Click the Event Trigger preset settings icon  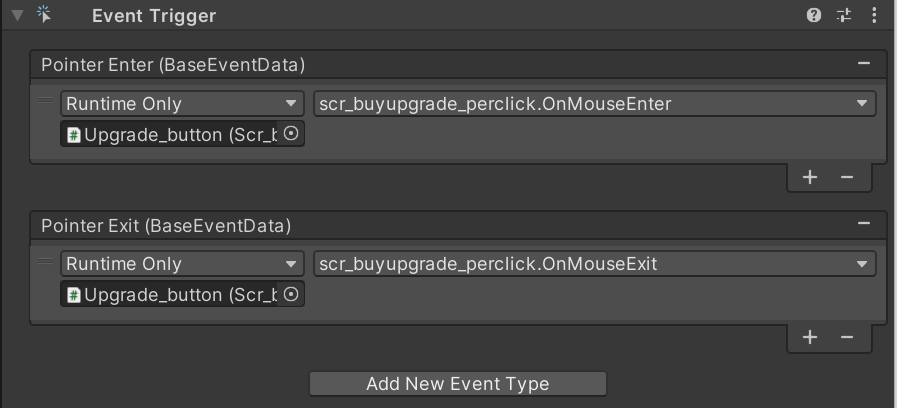coord(844,15)
